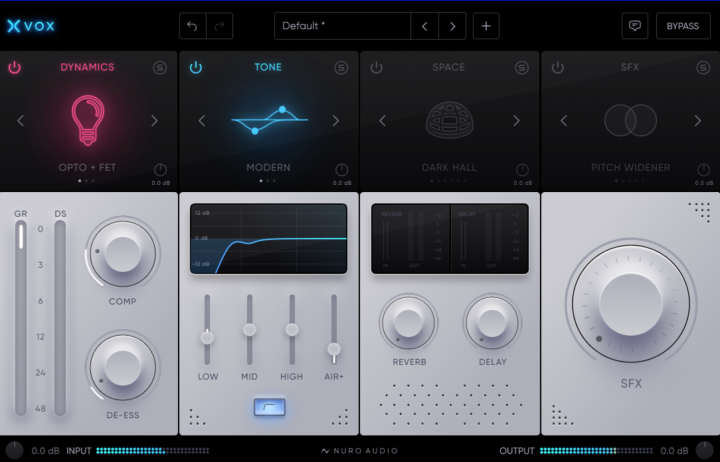Toggle the high-pass filter button
This screenshot has height=462, width=720.
tap(270, 407)
